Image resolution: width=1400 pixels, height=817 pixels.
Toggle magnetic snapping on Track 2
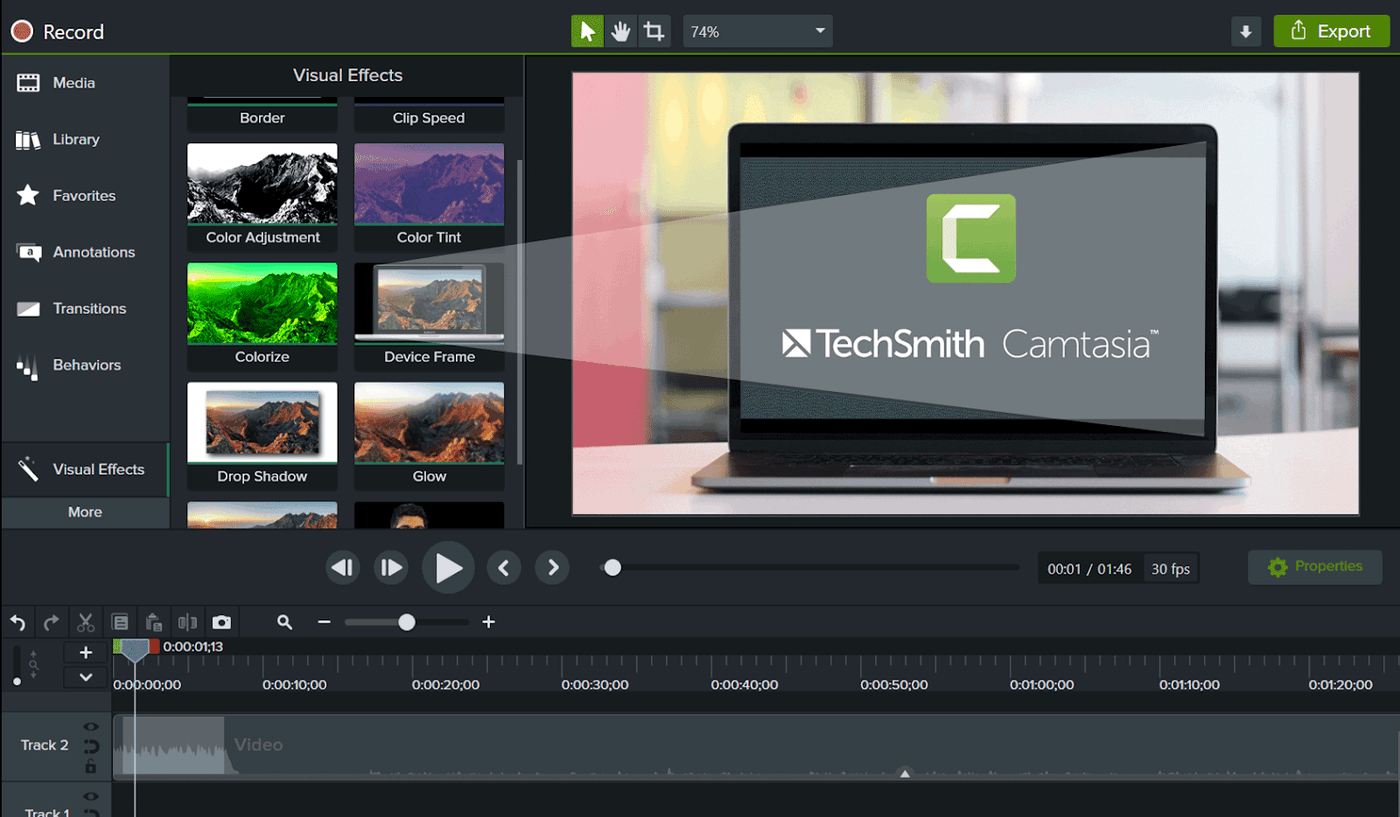(91, 746)
